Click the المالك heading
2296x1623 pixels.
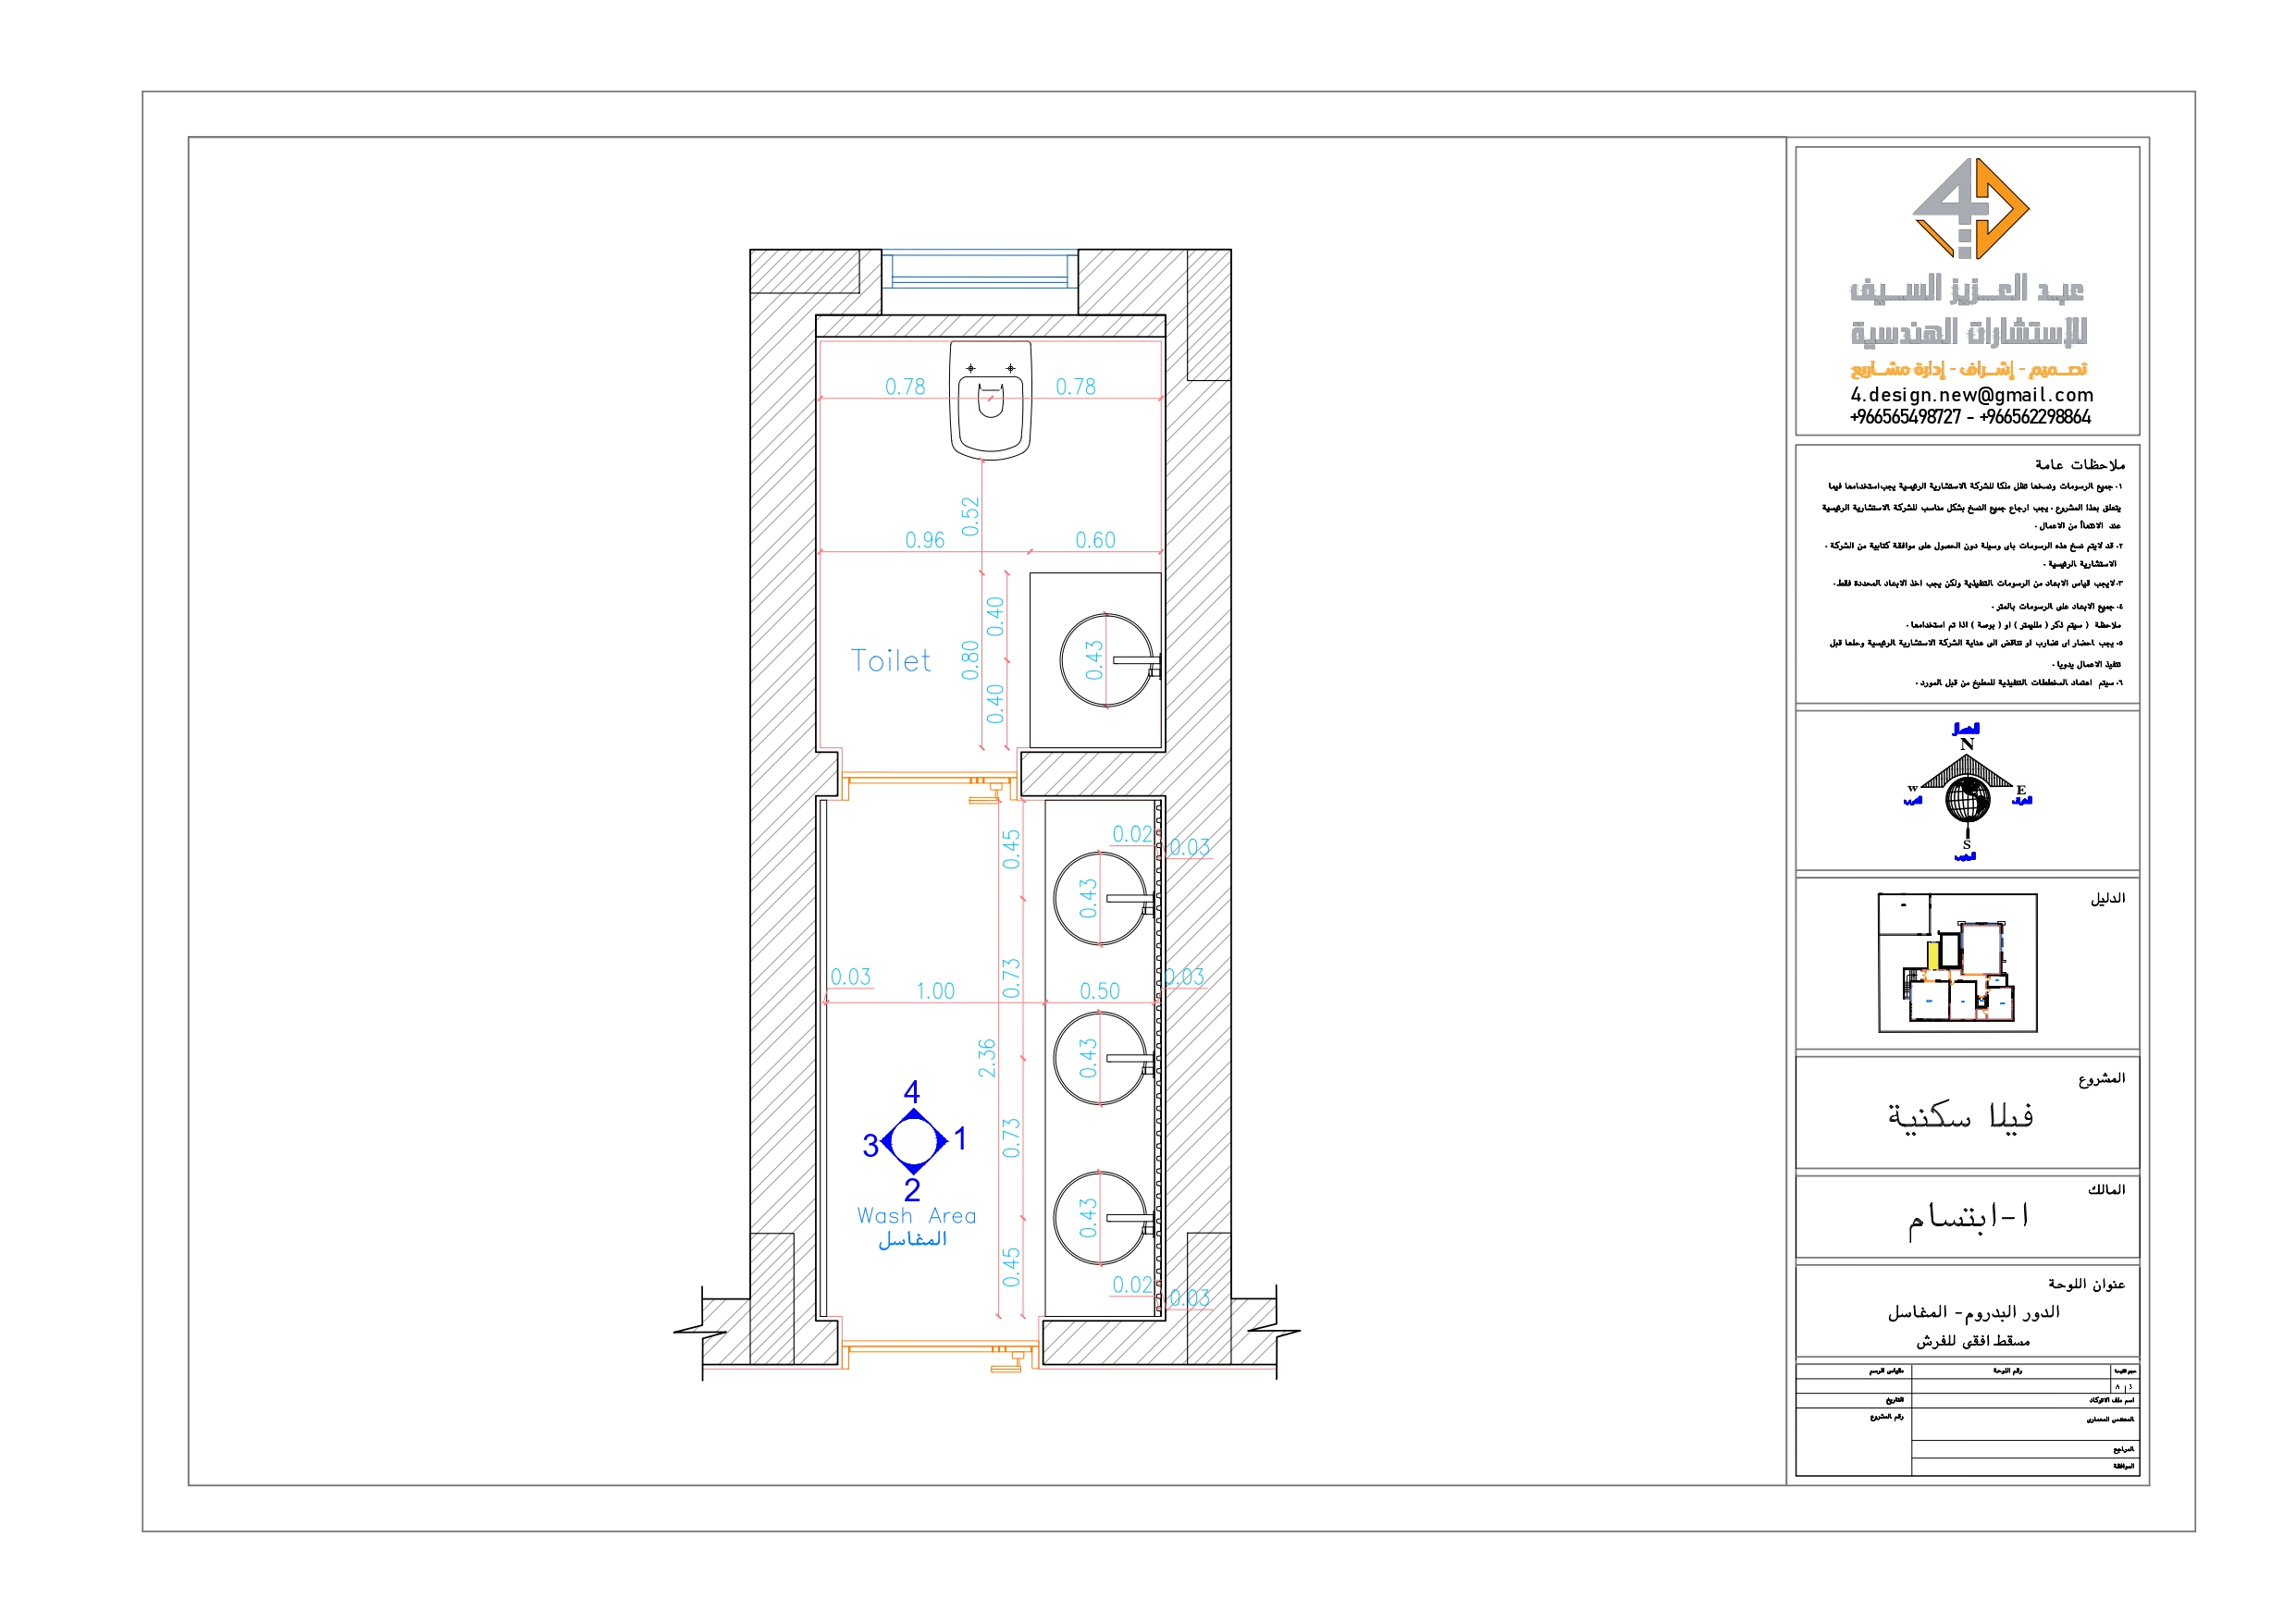coord(2106,1189)
